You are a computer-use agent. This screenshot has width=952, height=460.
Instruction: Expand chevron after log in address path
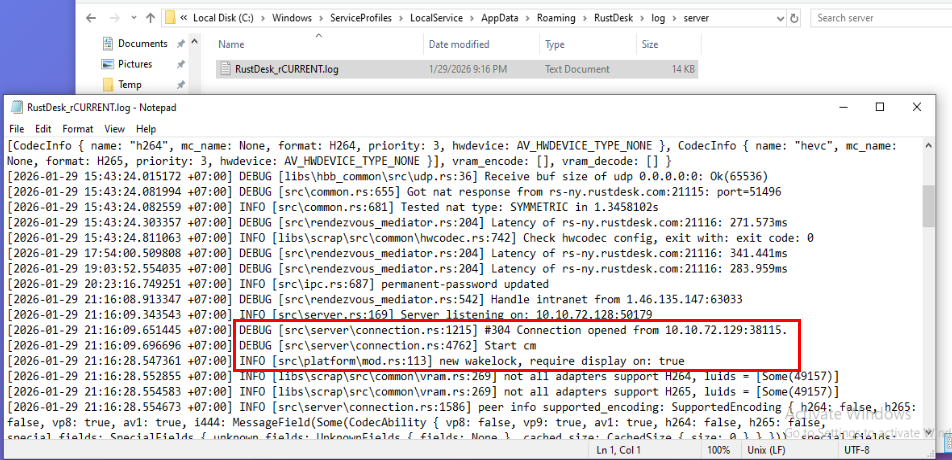tap(675, 18)
